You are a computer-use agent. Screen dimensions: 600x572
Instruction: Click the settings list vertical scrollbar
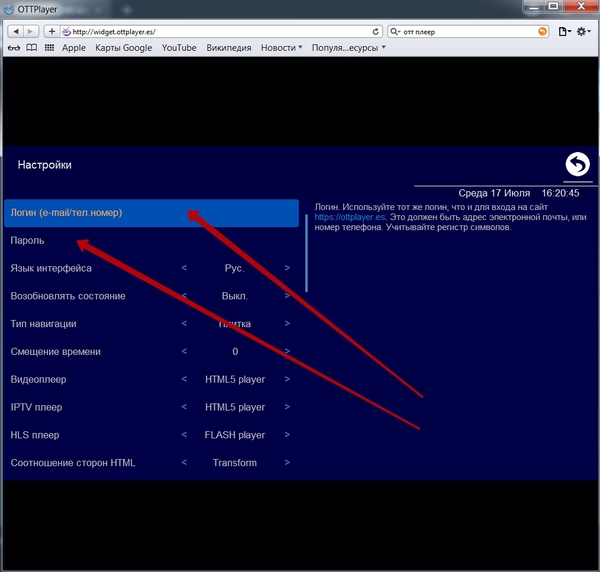(306, 245)
